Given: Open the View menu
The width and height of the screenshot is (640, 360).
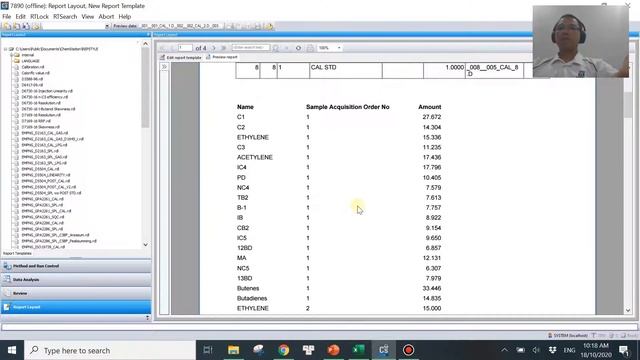Looking at the screenshot, I should pyautogui.click(x=87, y=17).
